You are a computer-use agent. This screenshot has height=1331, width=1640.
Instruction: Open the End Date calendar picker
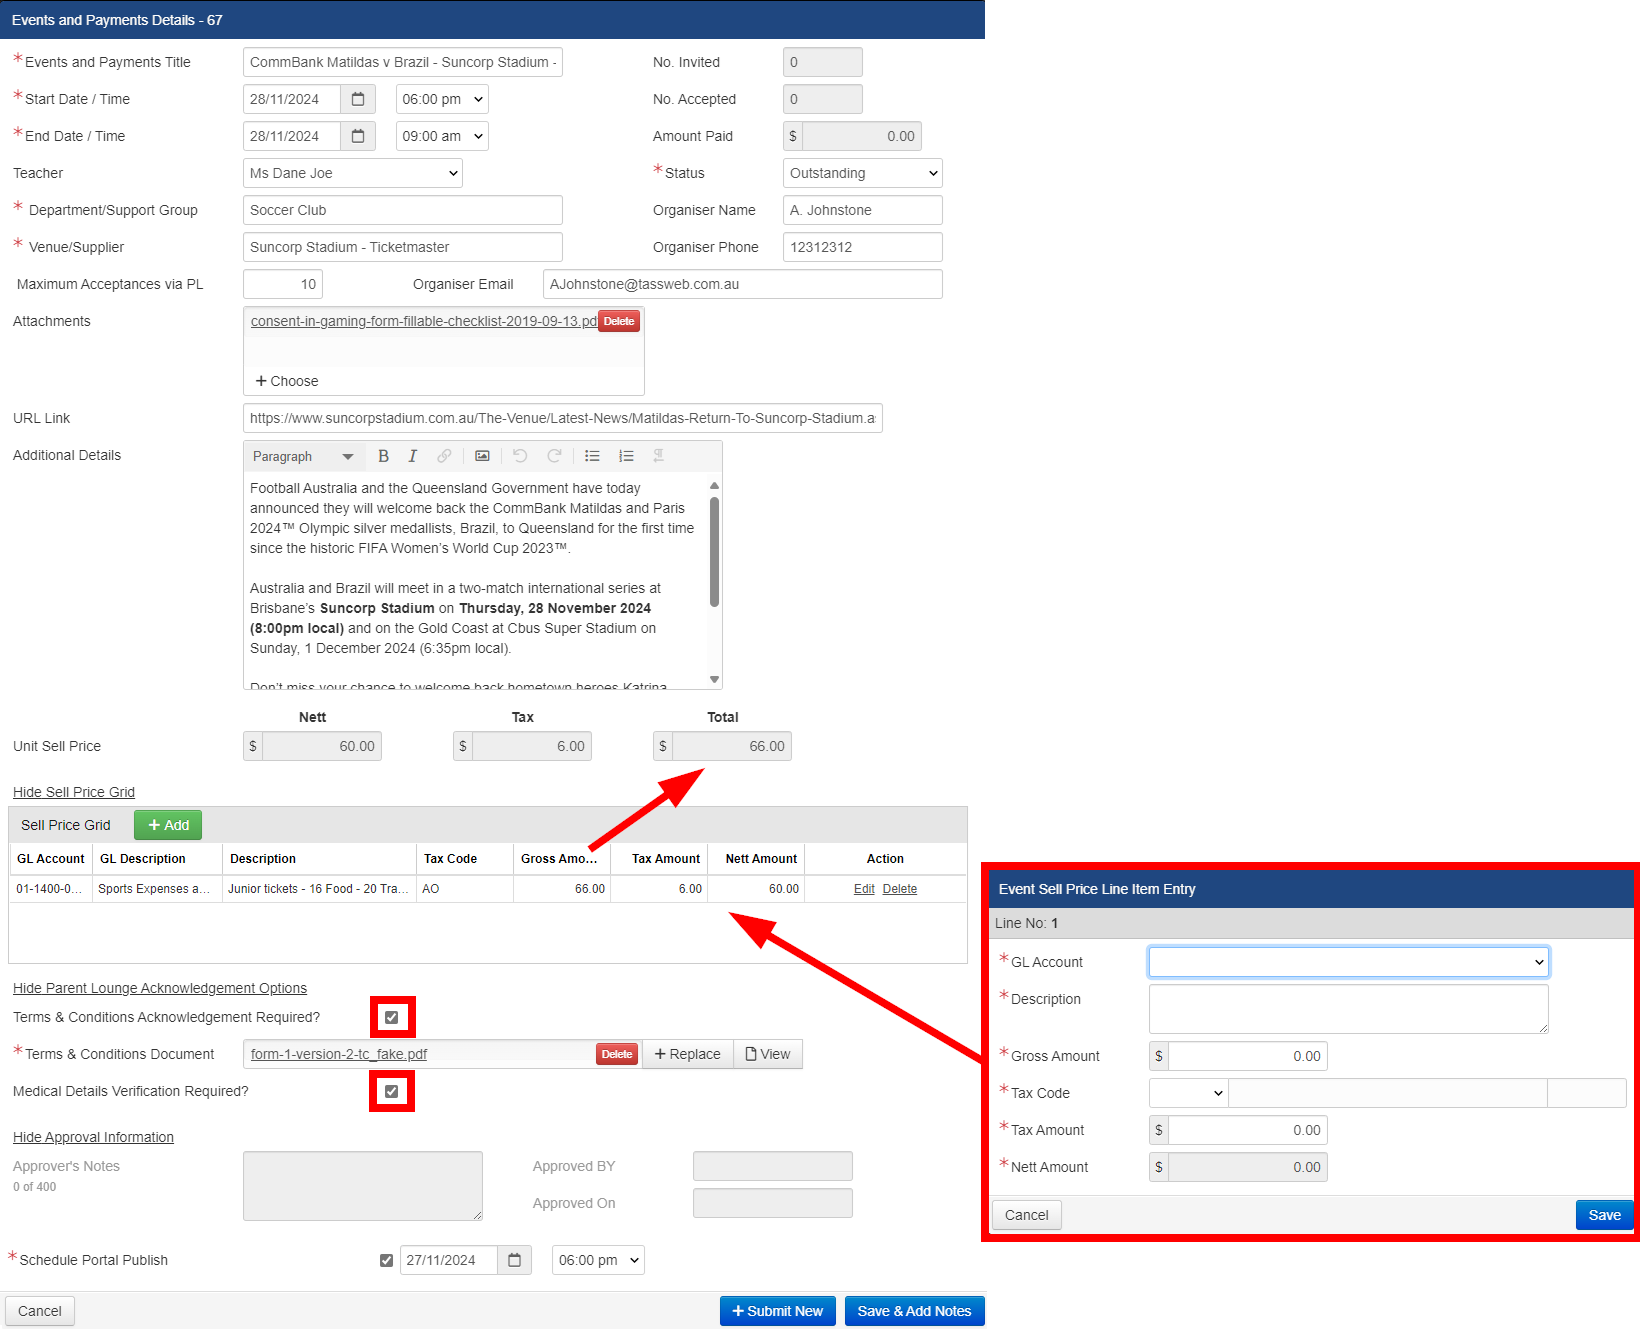click(x=358, y=136)
